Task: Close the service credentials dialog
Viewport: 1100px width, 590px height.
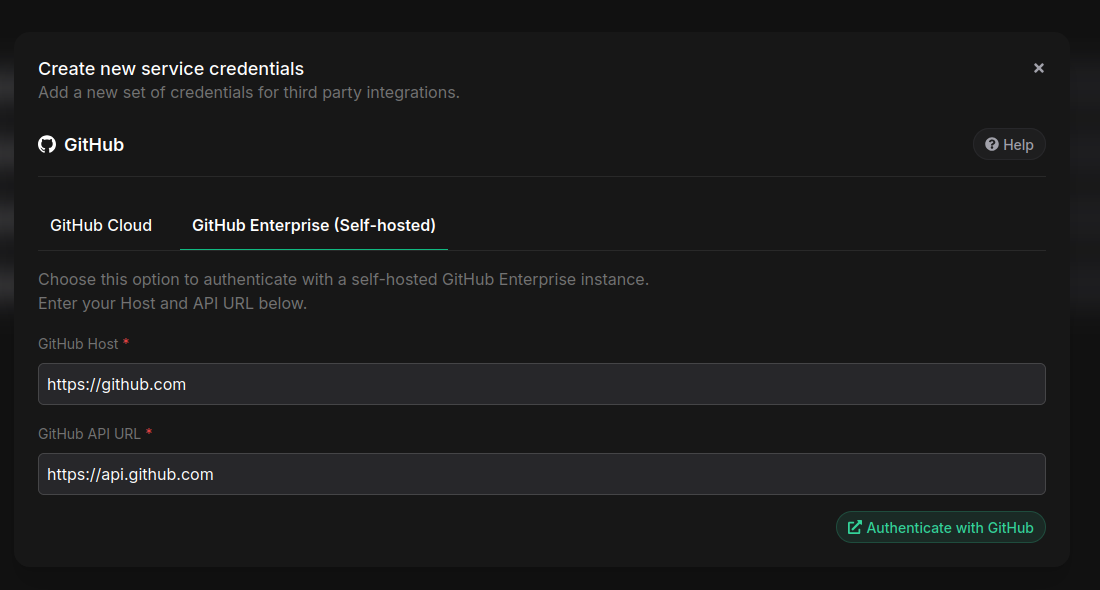Action: click(1039, 68)
